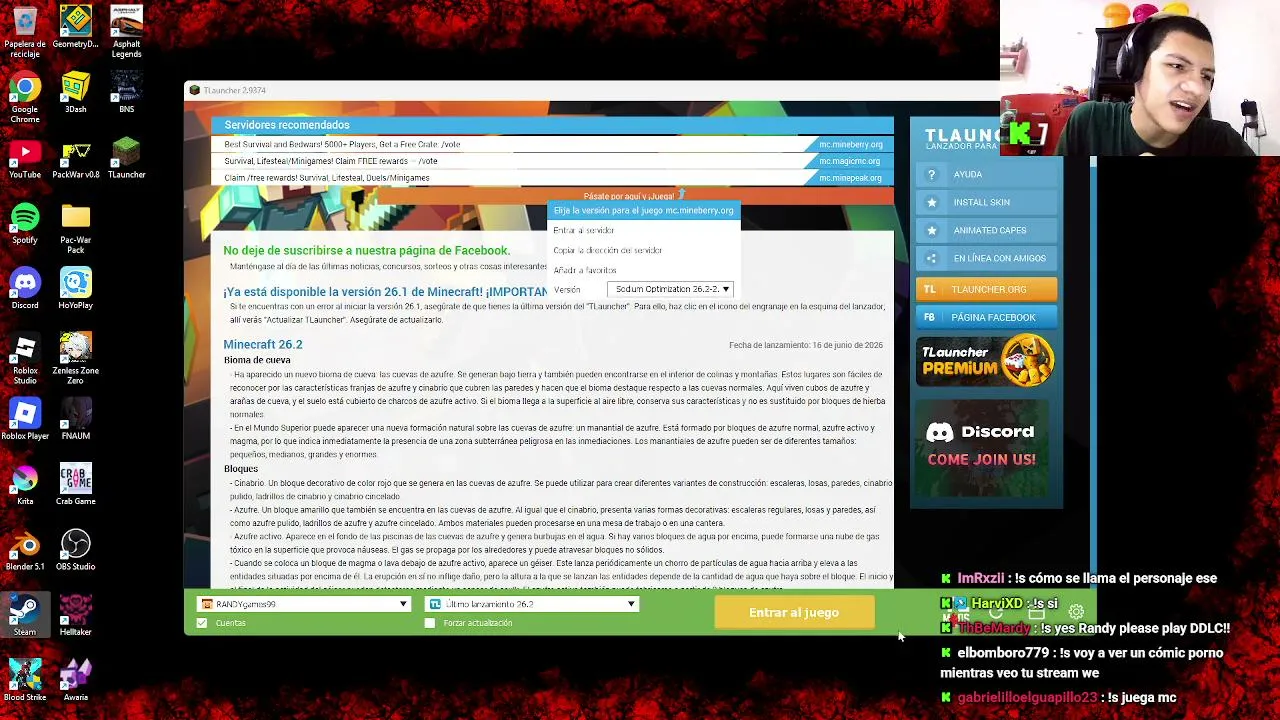Launch Geometry Dash from the desktop

click(x=76, y=27)
